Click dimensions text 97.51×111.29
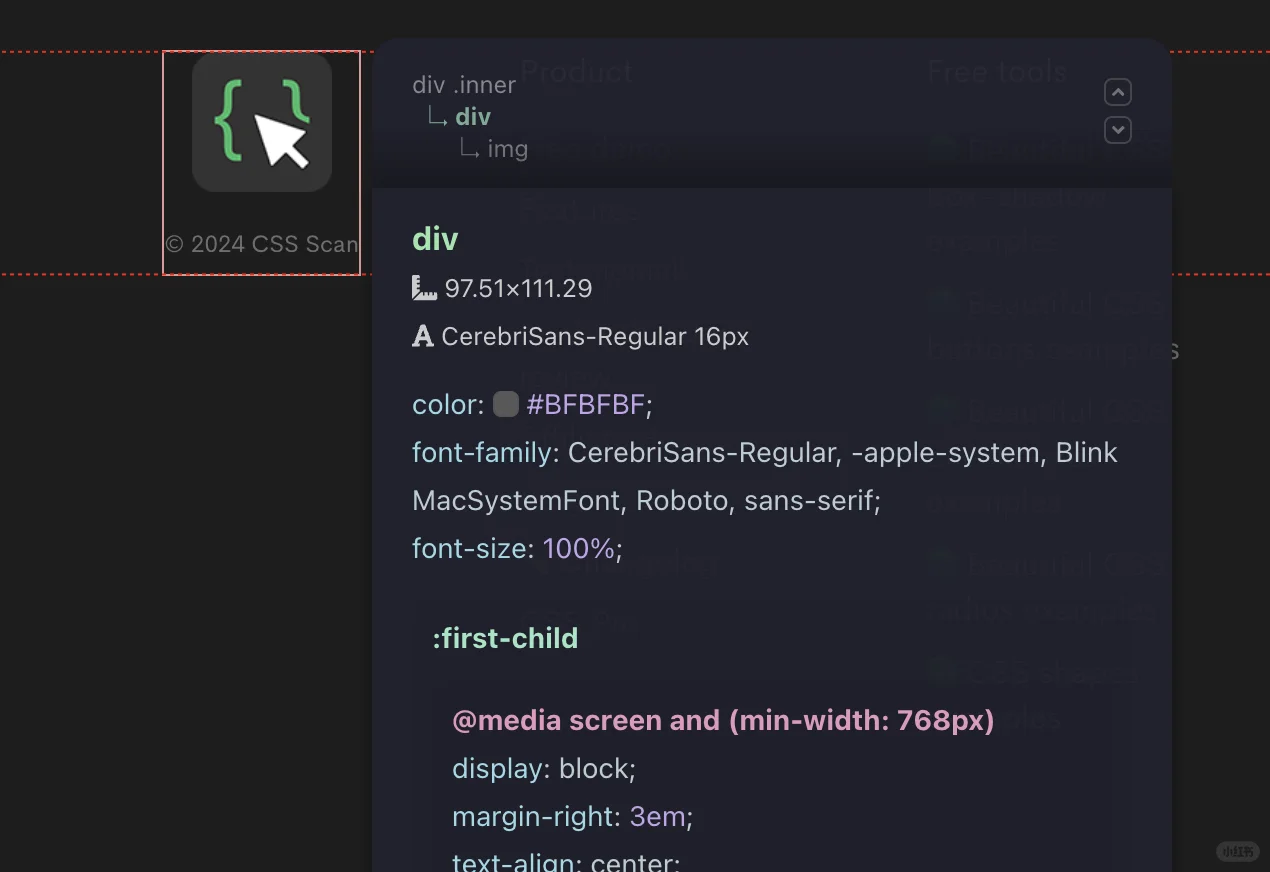The width and height of the screenshot is (1270, 872). coord(518,289)
